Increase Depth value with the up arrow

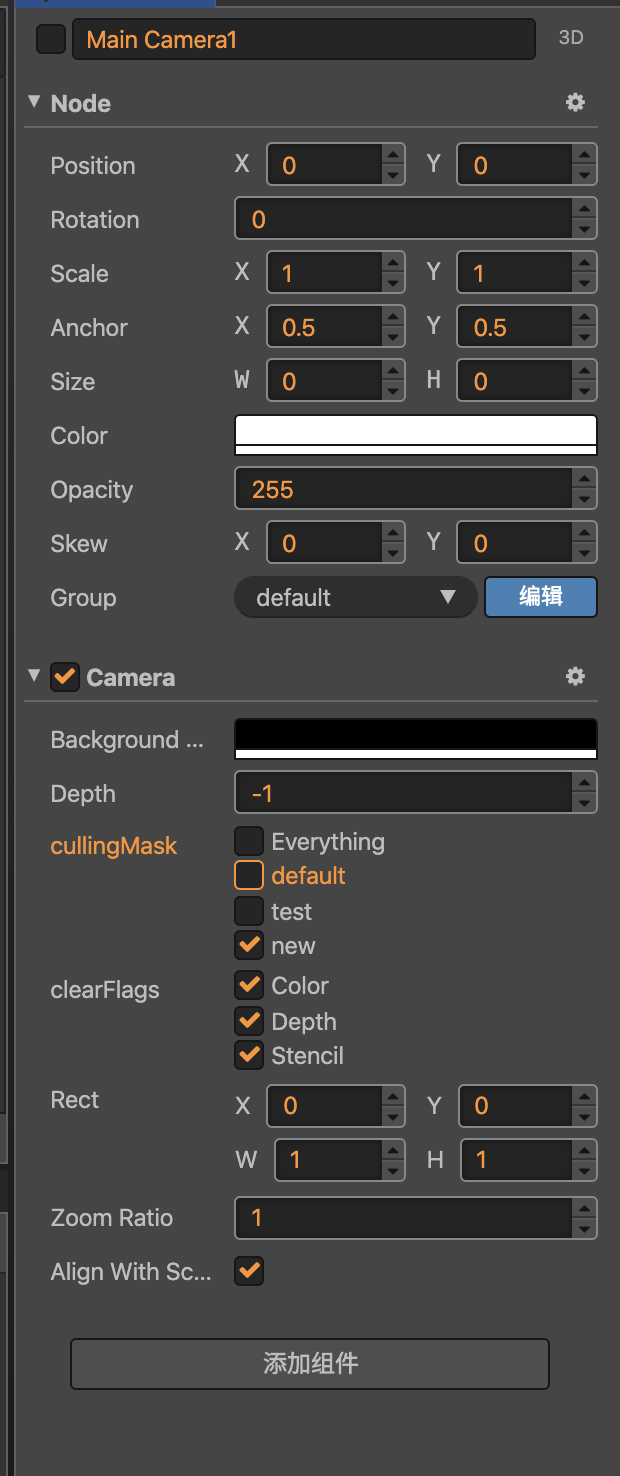[x=585, y=783]
